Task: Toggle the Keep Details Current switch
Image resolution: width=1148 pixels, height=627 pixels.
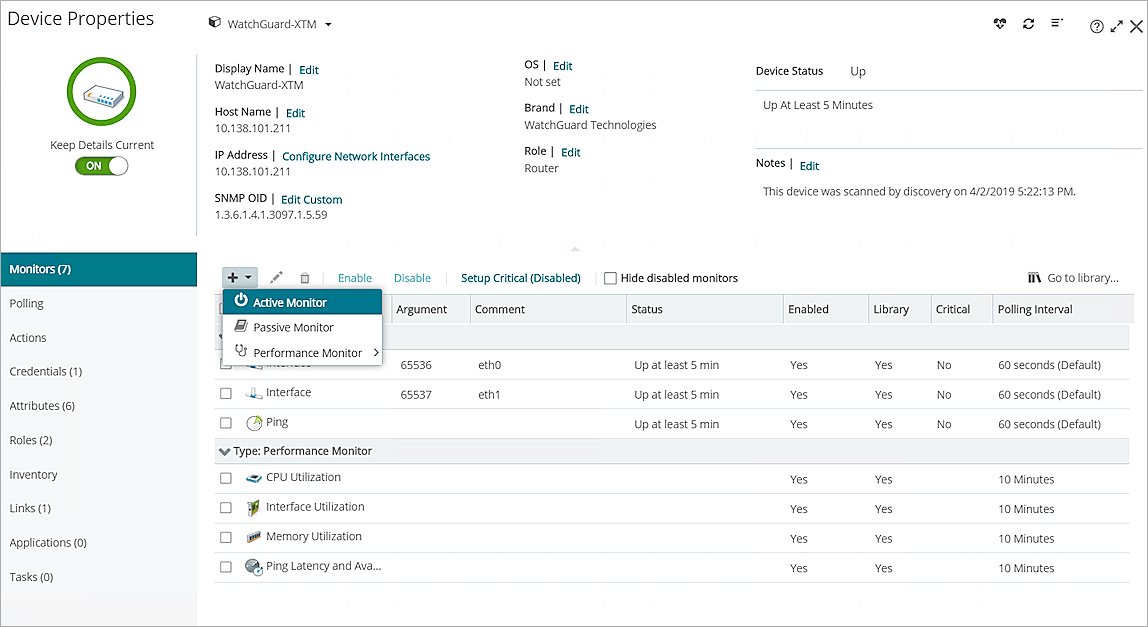Action: (x=102, y=166)
